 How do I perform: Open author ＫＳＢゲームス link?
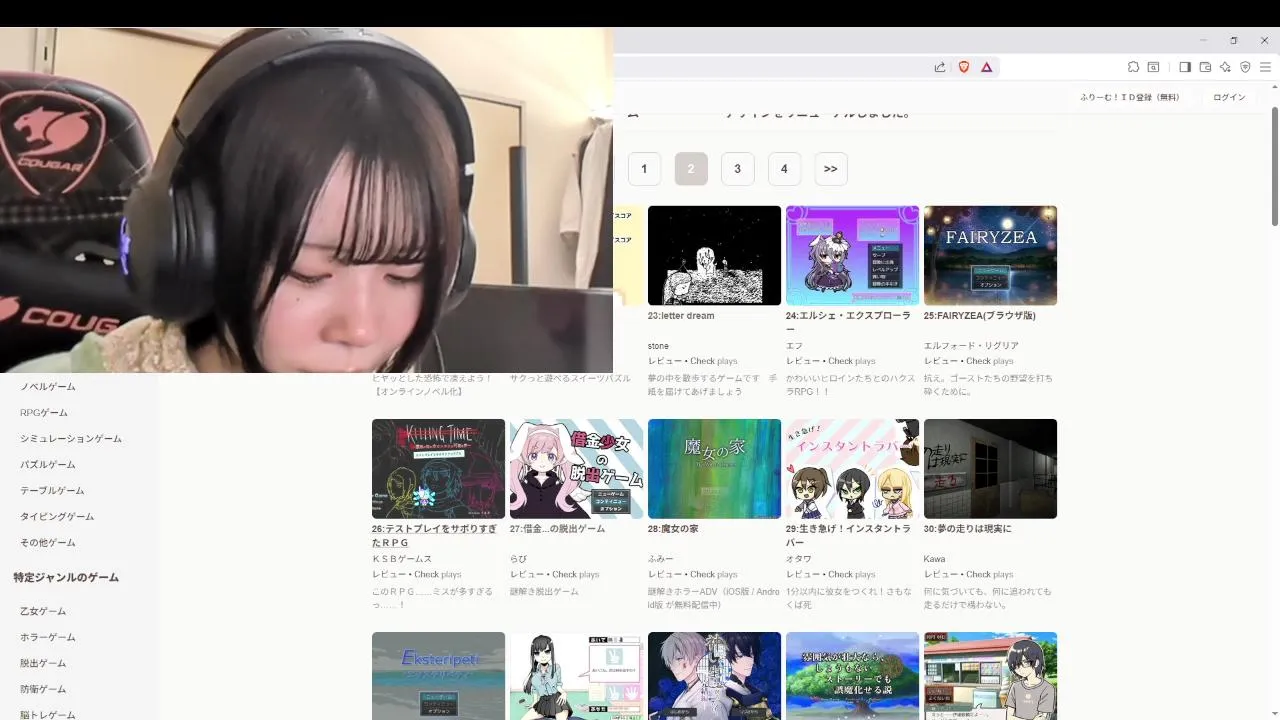tap(402, 559)
